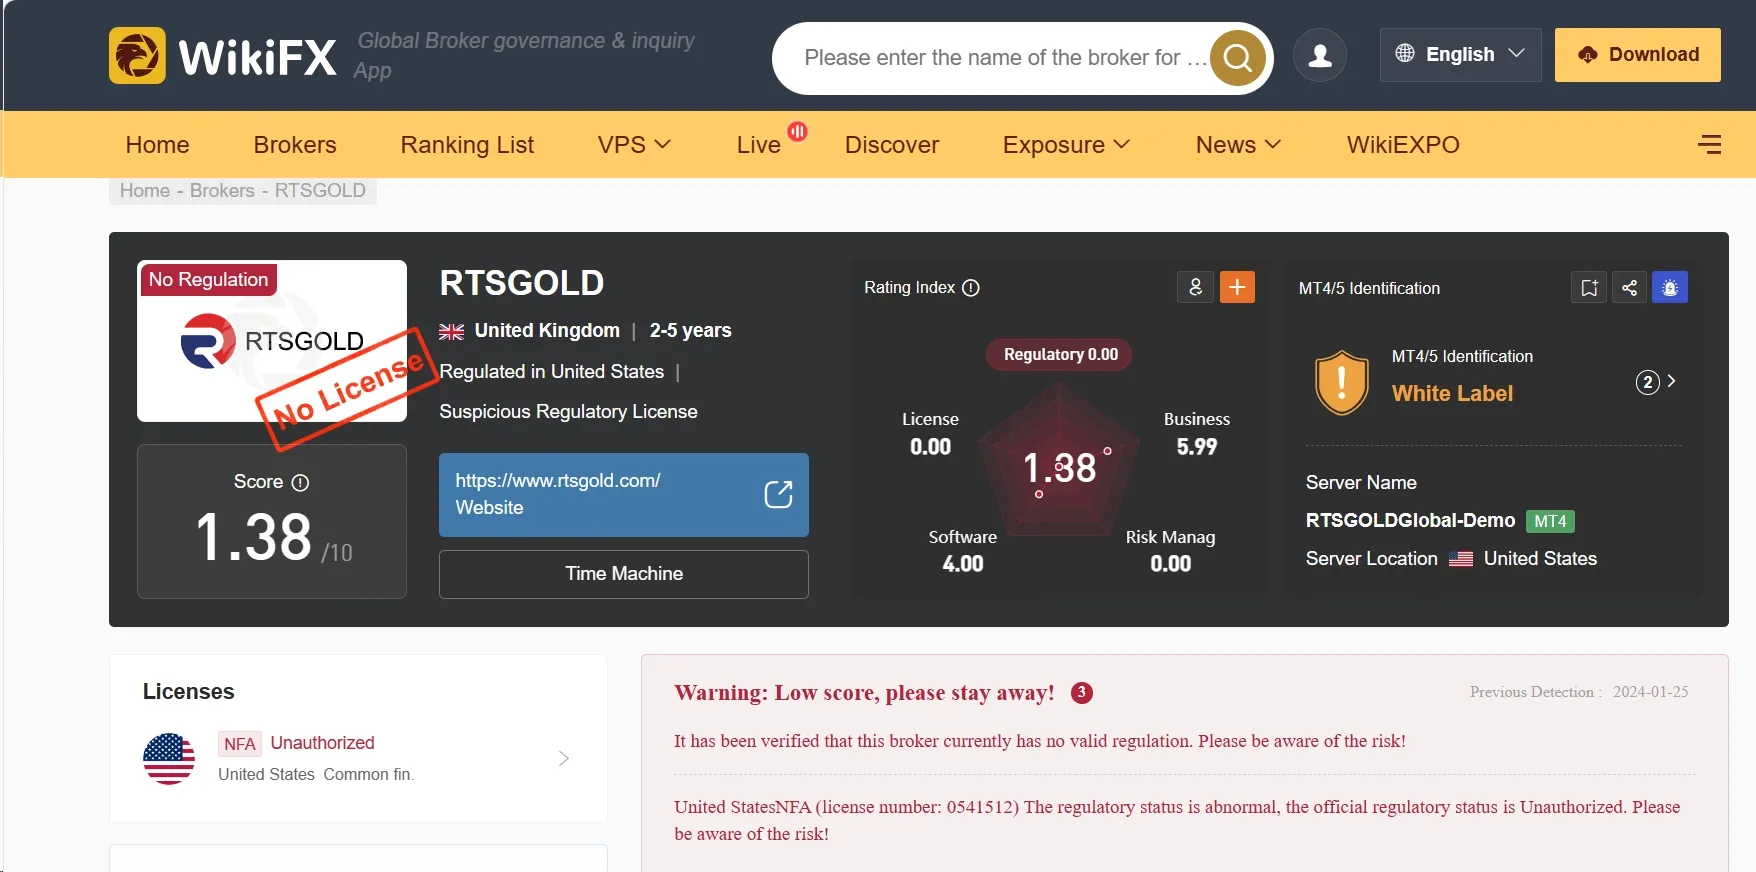Image resolution: width=1756 pixels, height=872 pixels.
Task: Click the 2-5 years text
Action: tap(690, 331)
